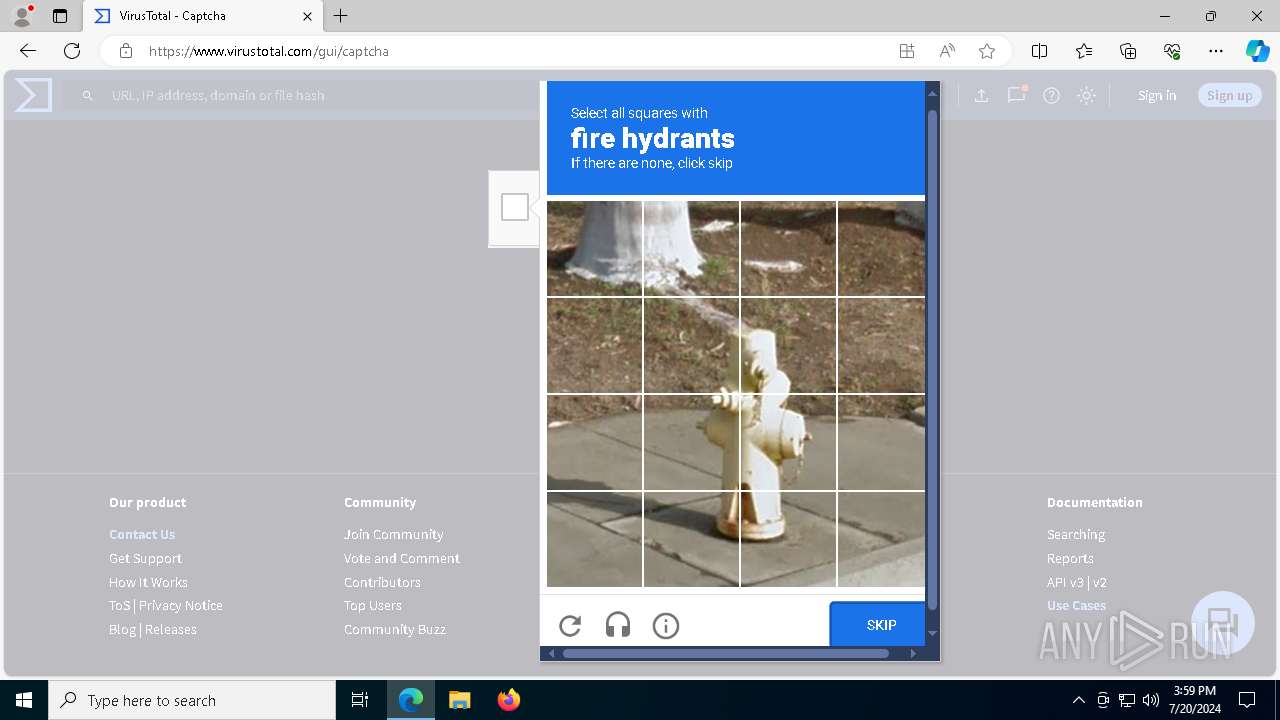This screenshot has width=1280, height=720.
Task: Open the Top Users link
Action: [373, 605]
